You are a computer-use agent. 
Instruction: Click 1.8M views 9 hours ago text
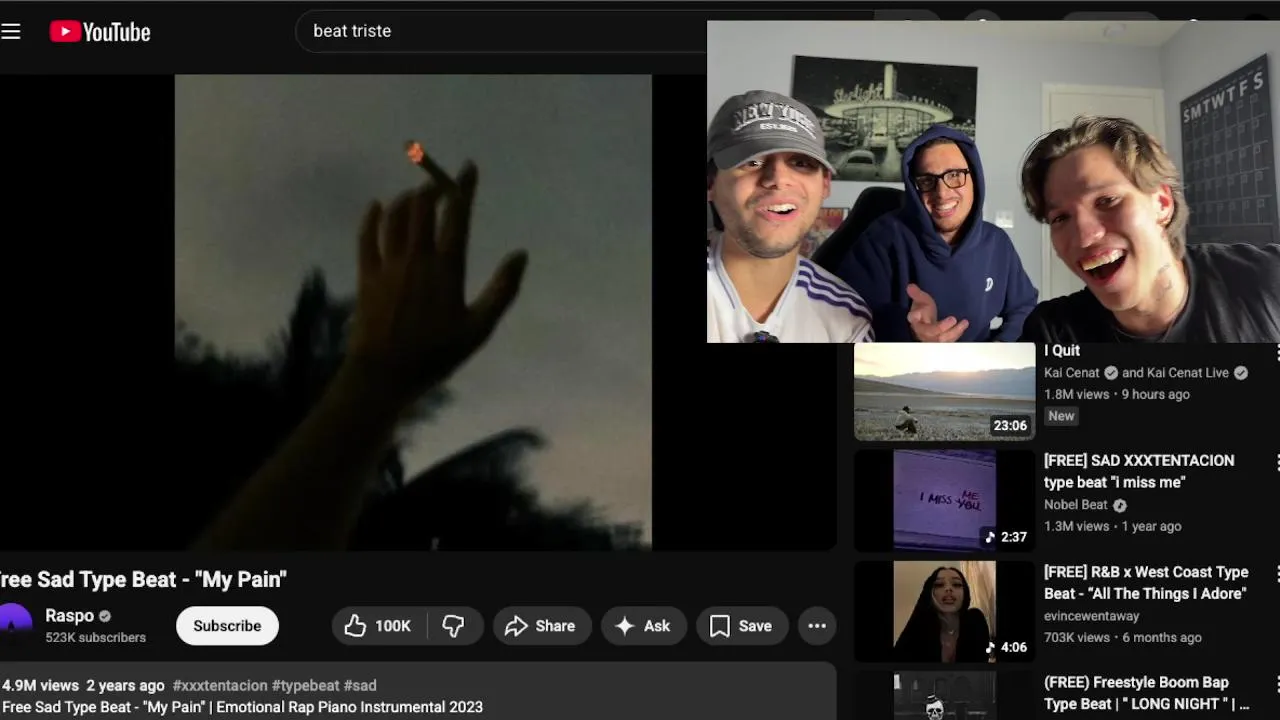pos(1117,394)
